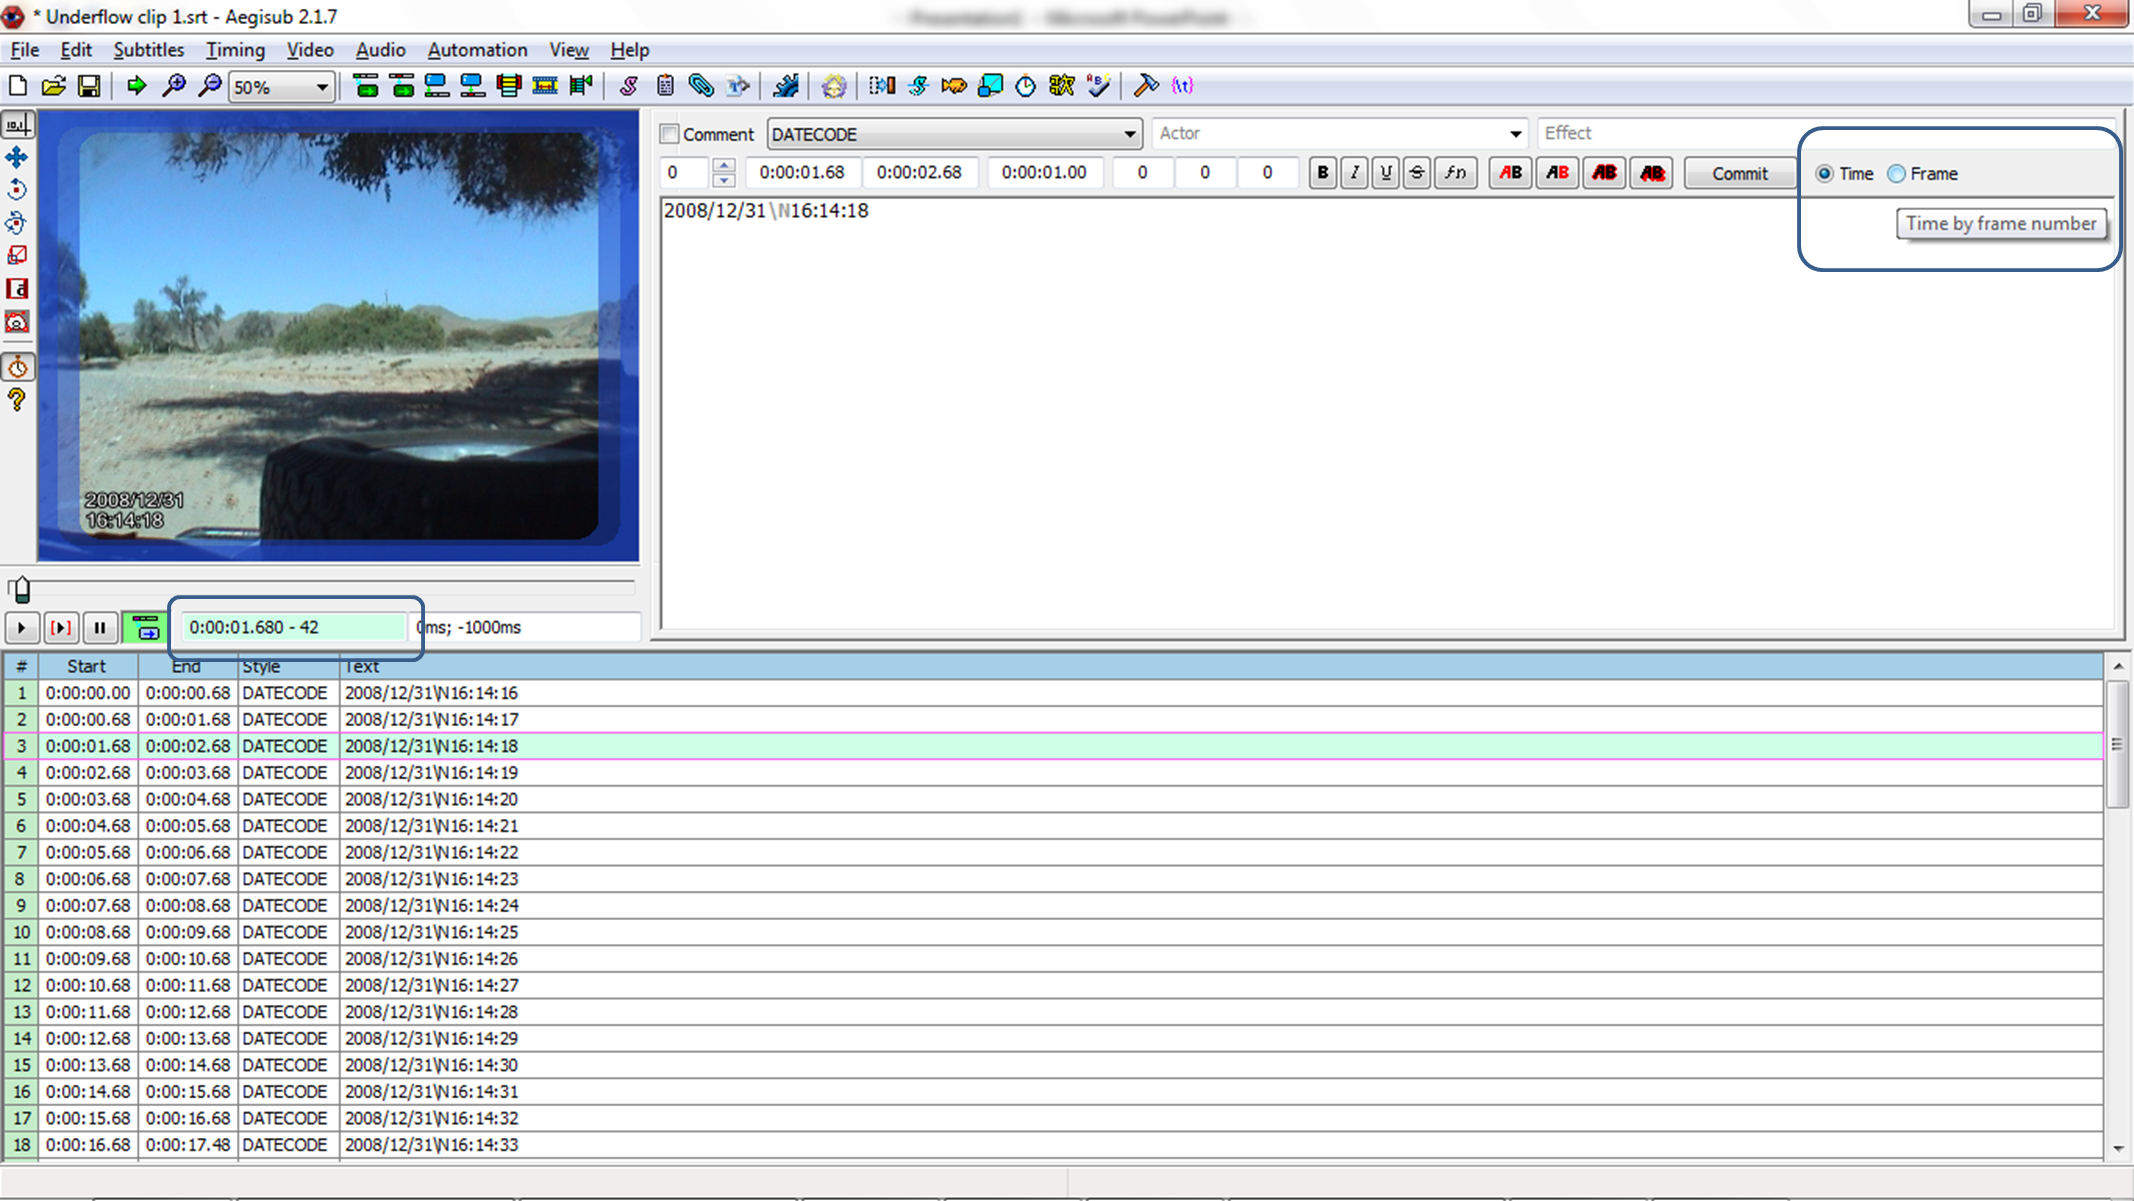Jump video to subtitle start icon
The image size is (2134, 1201).
coord(366,86)
